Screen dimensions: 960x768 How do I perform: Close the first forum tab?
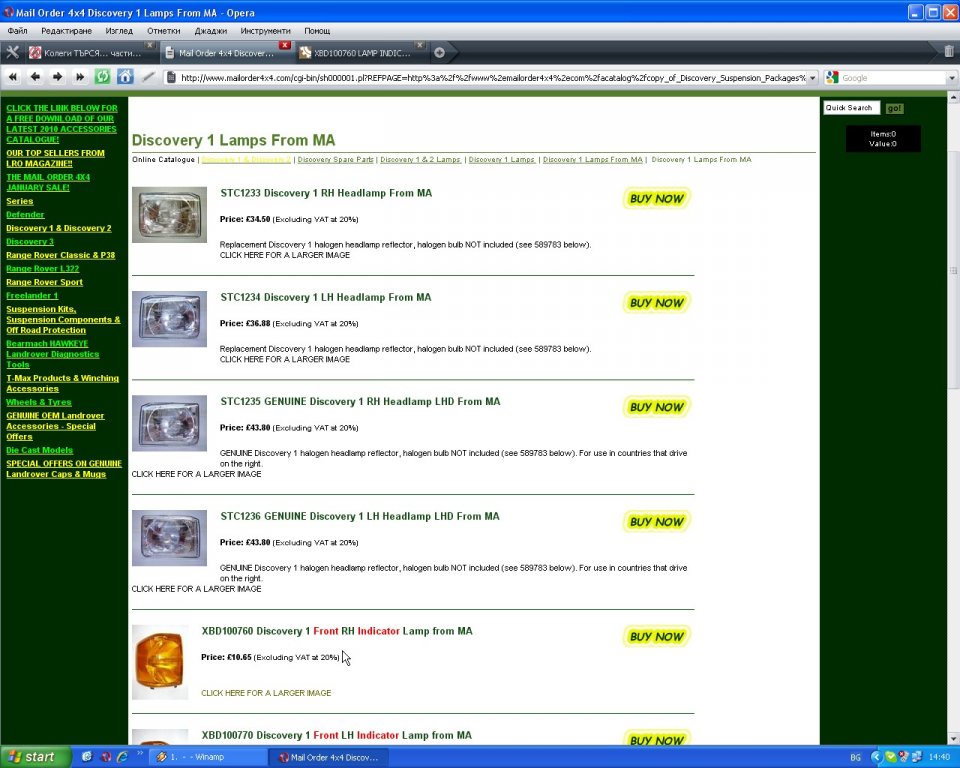[149, 45]
